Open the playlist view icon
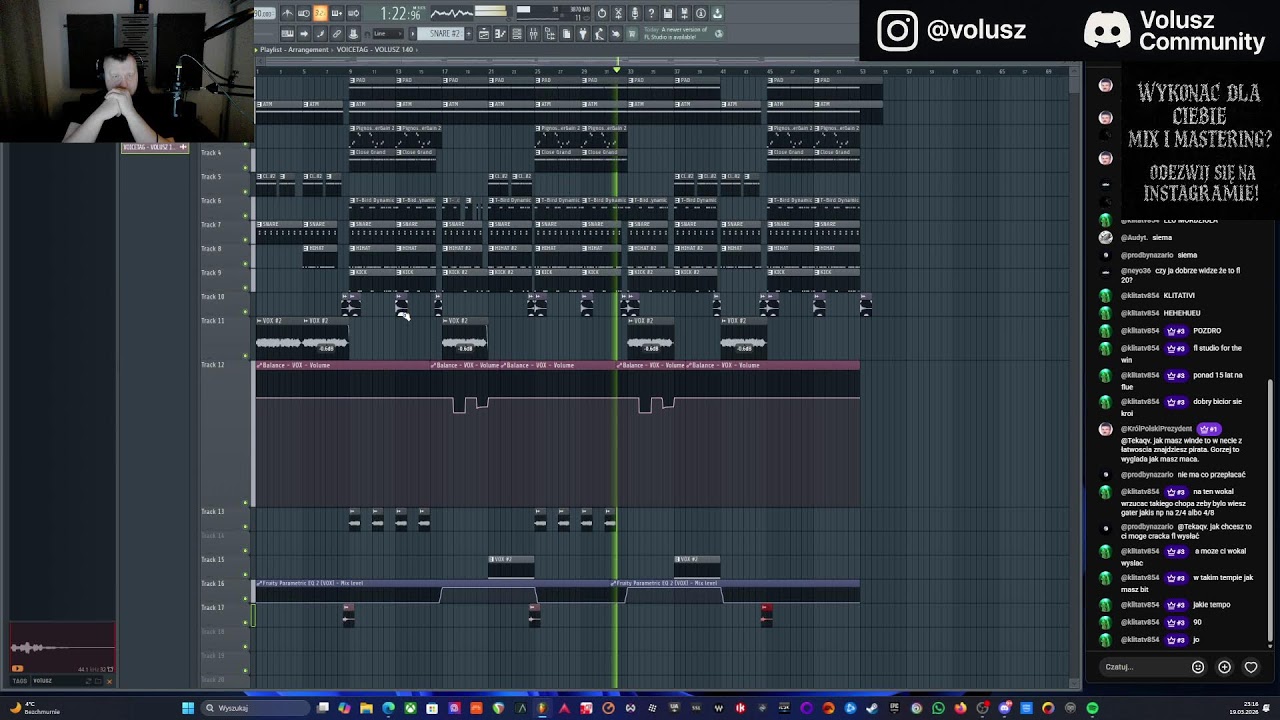1280x720 pixels. click(484, 34)
